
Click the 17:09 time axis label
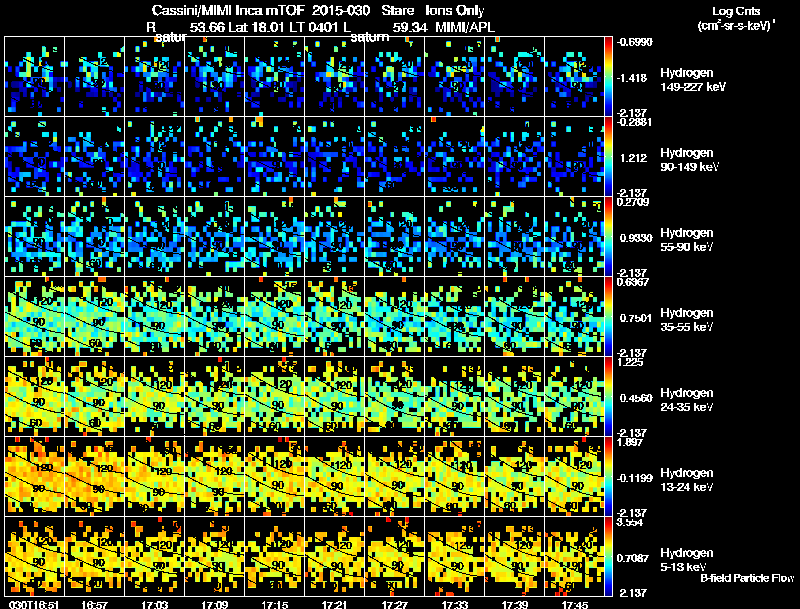coord(215,604)
